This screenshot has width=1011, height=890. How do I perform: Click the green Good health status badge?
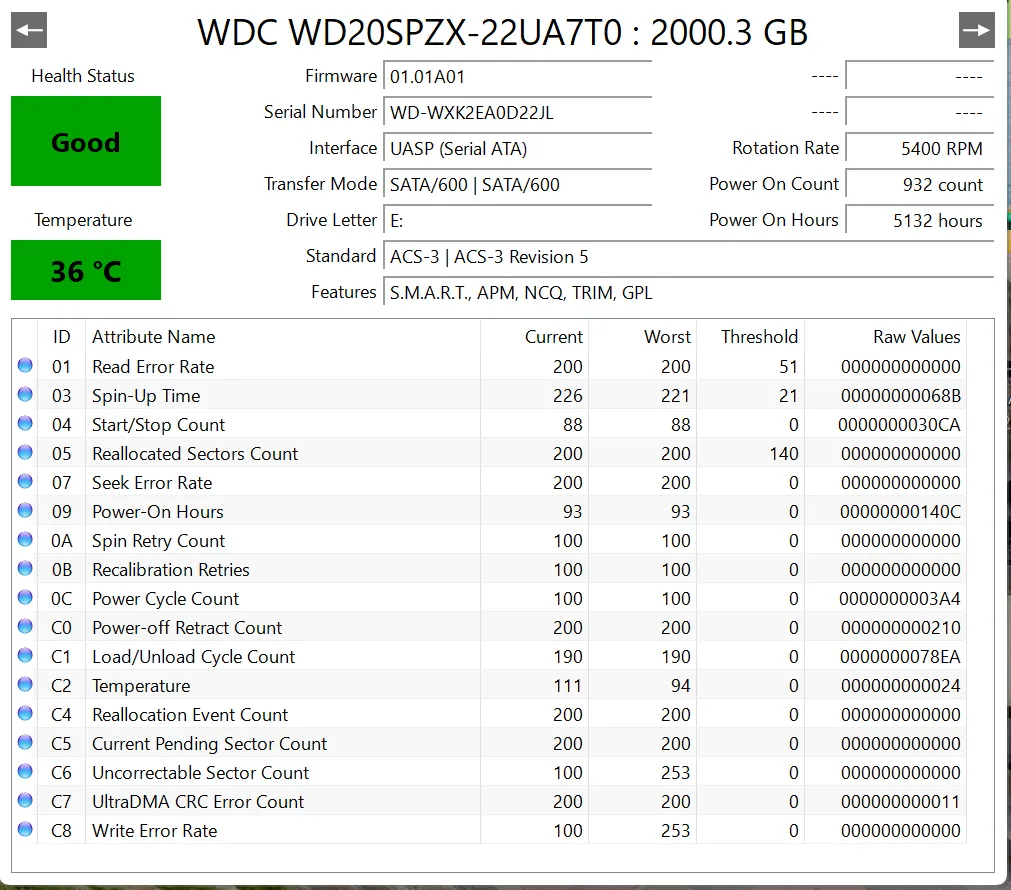(x=85, y=141)
